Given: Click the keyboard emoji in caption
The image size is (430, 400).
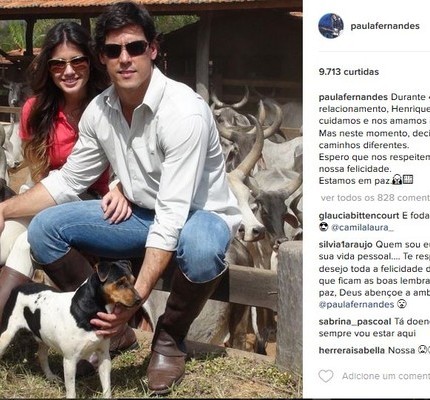Looking at the screenshot, I should pos(408,180).
